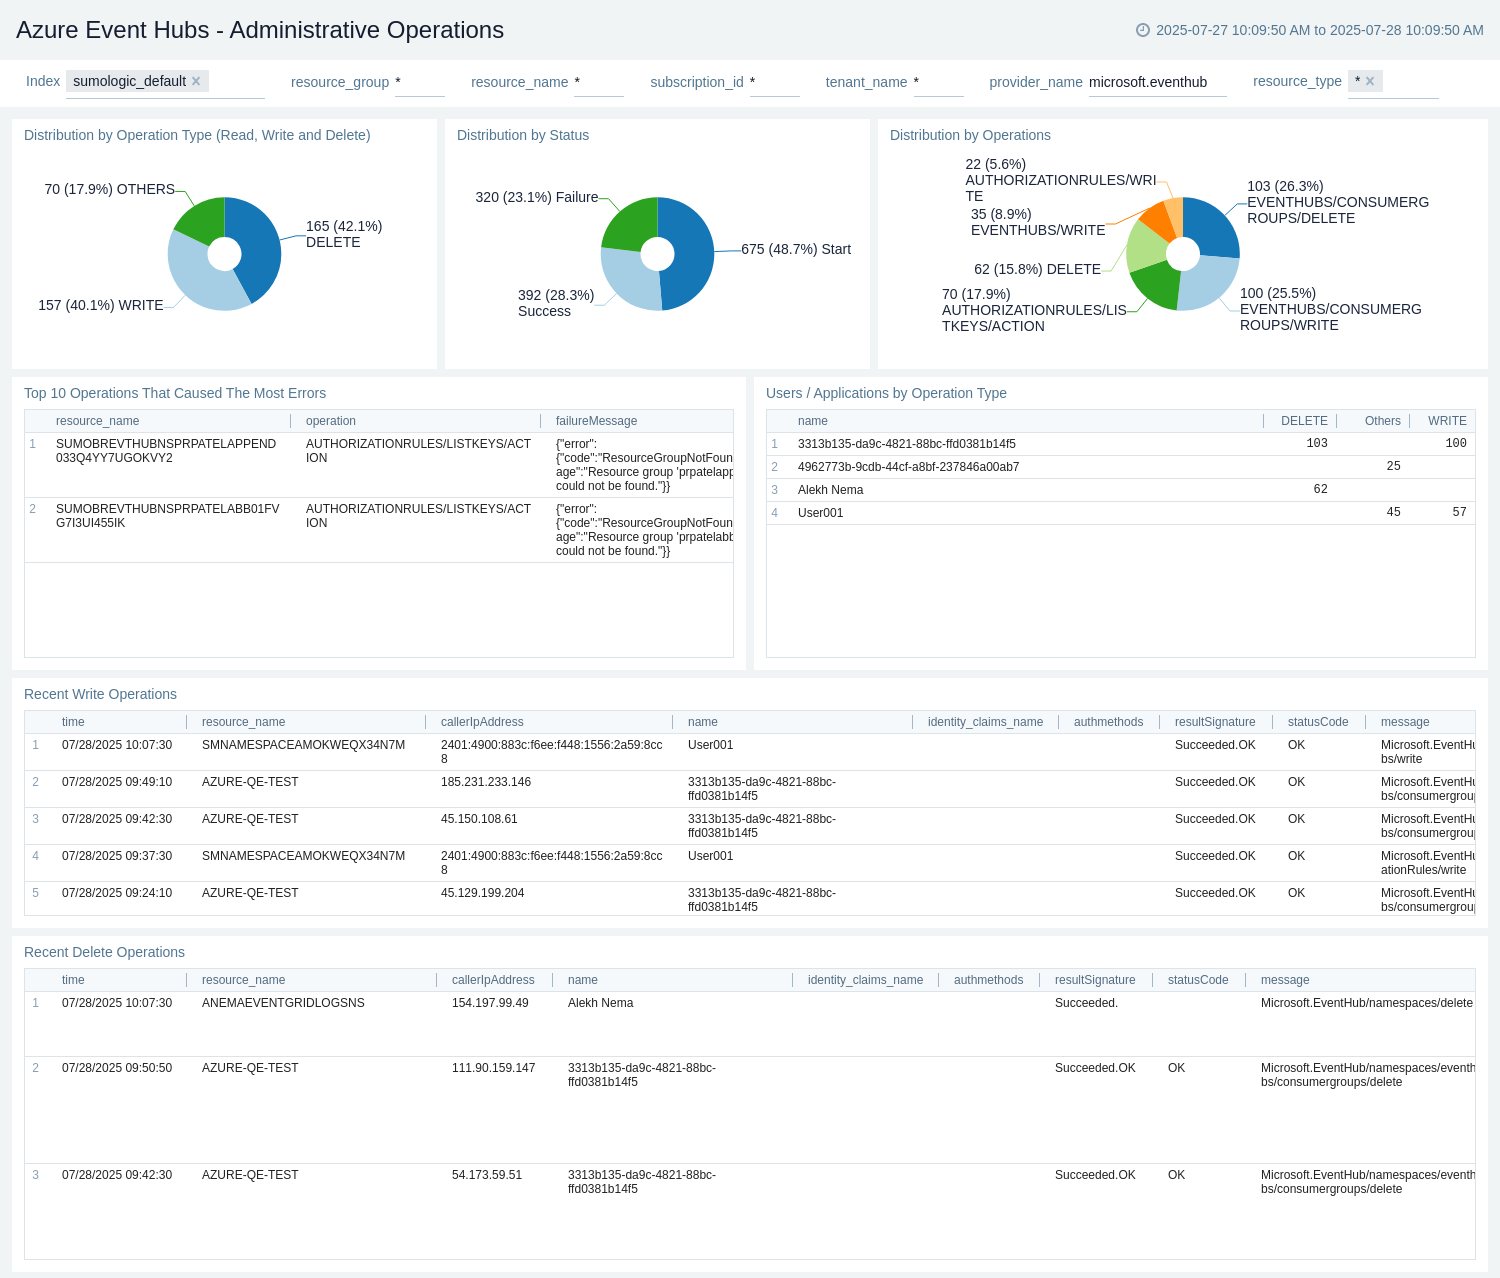Sort errors table by resource_name column
The height and width of the screenshot is (1278, 1500).
97,421
